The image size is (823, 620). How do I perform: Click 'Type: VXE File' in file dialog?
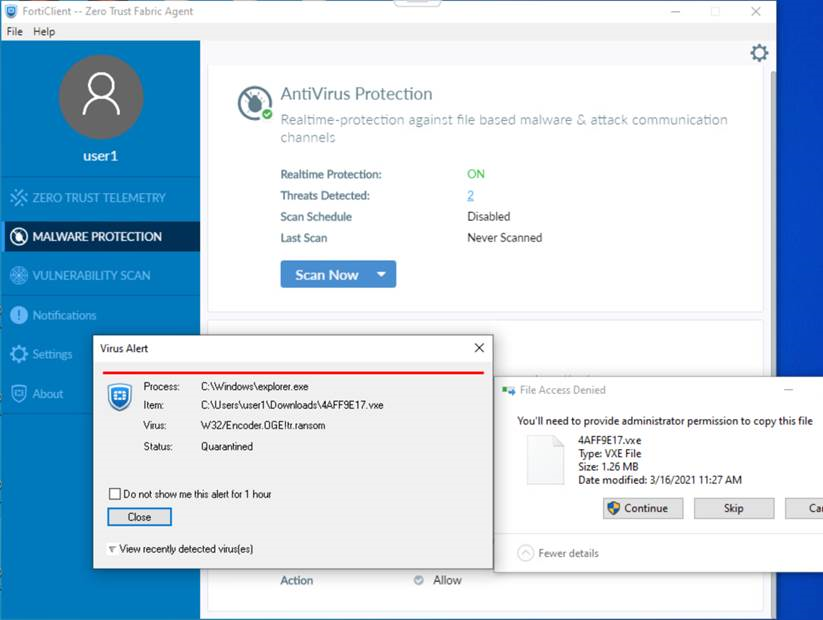pyautogui.click(x=609, y=453)
